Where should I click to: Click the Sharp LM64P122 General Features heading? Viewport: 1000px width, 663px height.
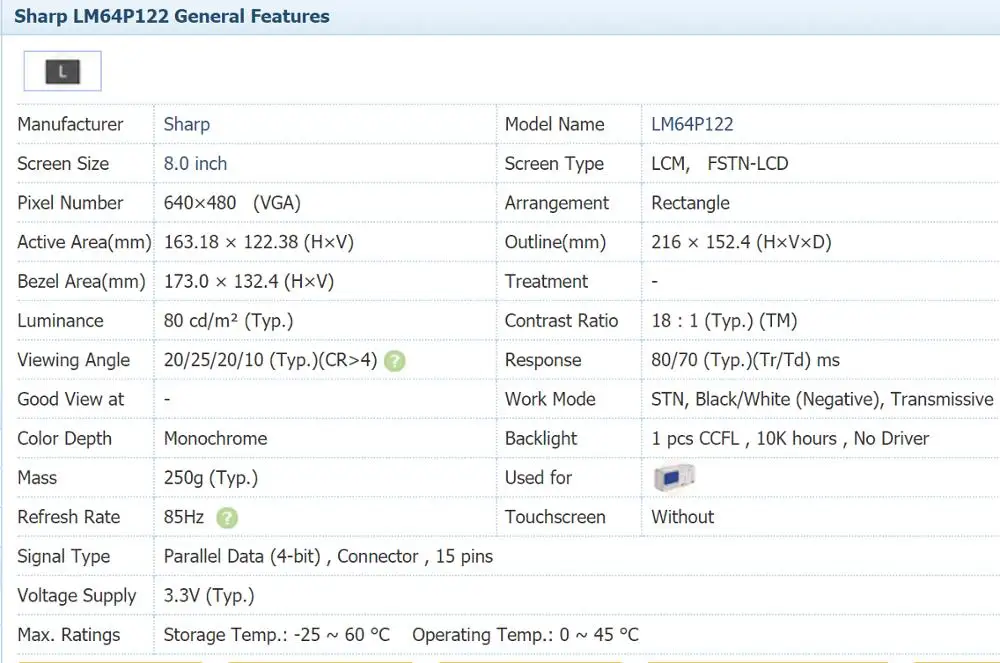coord(172,16)
